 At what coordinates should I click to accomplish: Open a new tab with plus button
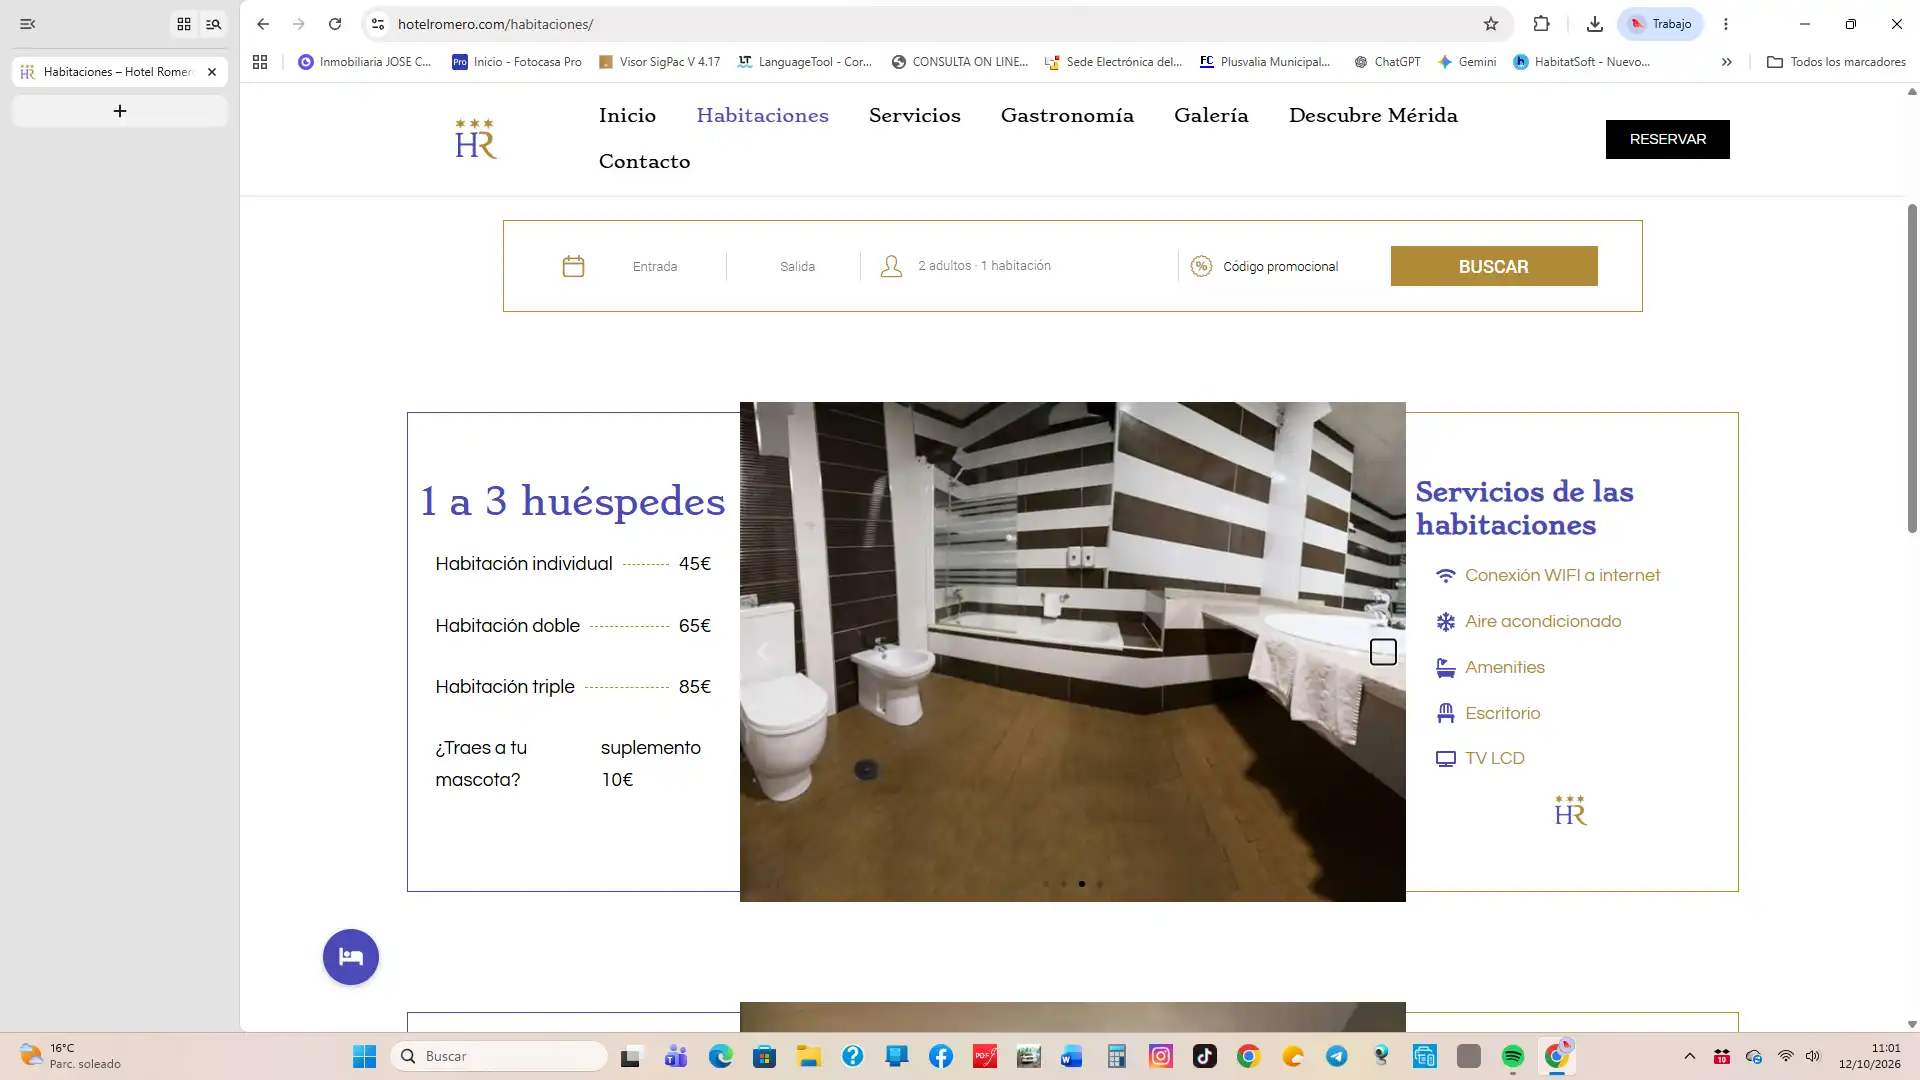tap(120, 111)
